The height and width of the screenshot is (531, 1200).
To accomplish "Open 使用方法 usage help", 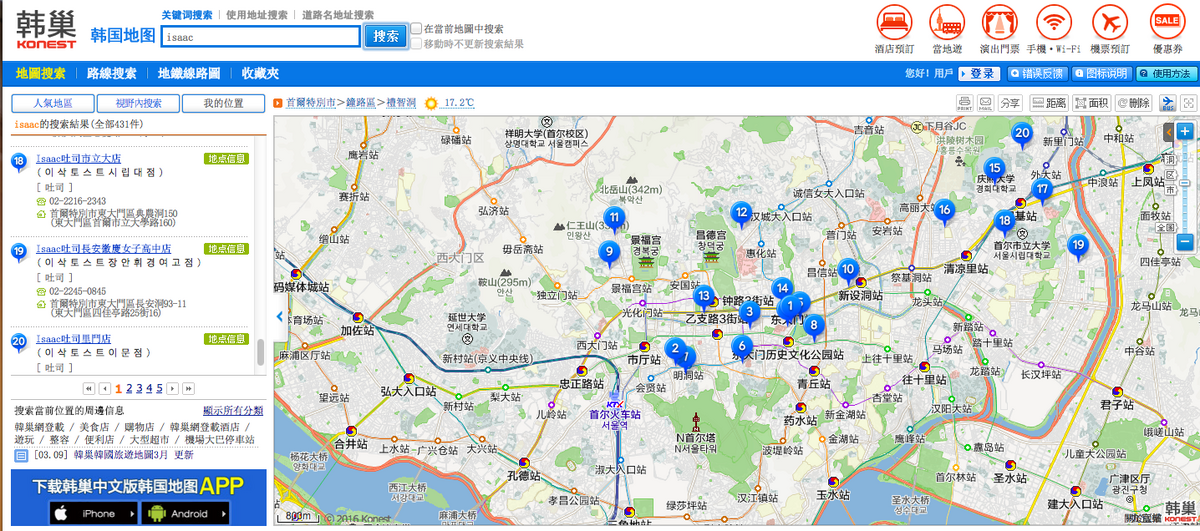I will [1165, 74].
